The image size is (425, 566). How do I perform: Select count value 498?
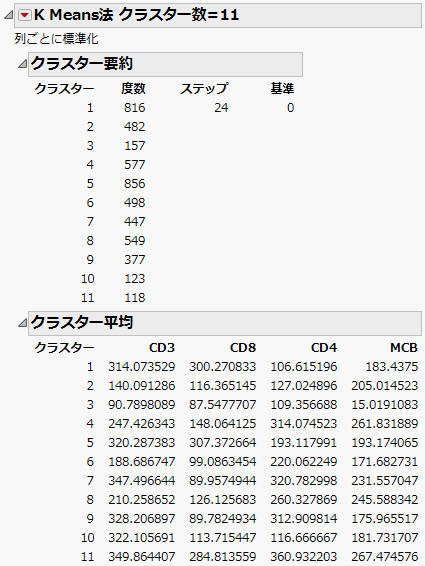coord(135,203)
